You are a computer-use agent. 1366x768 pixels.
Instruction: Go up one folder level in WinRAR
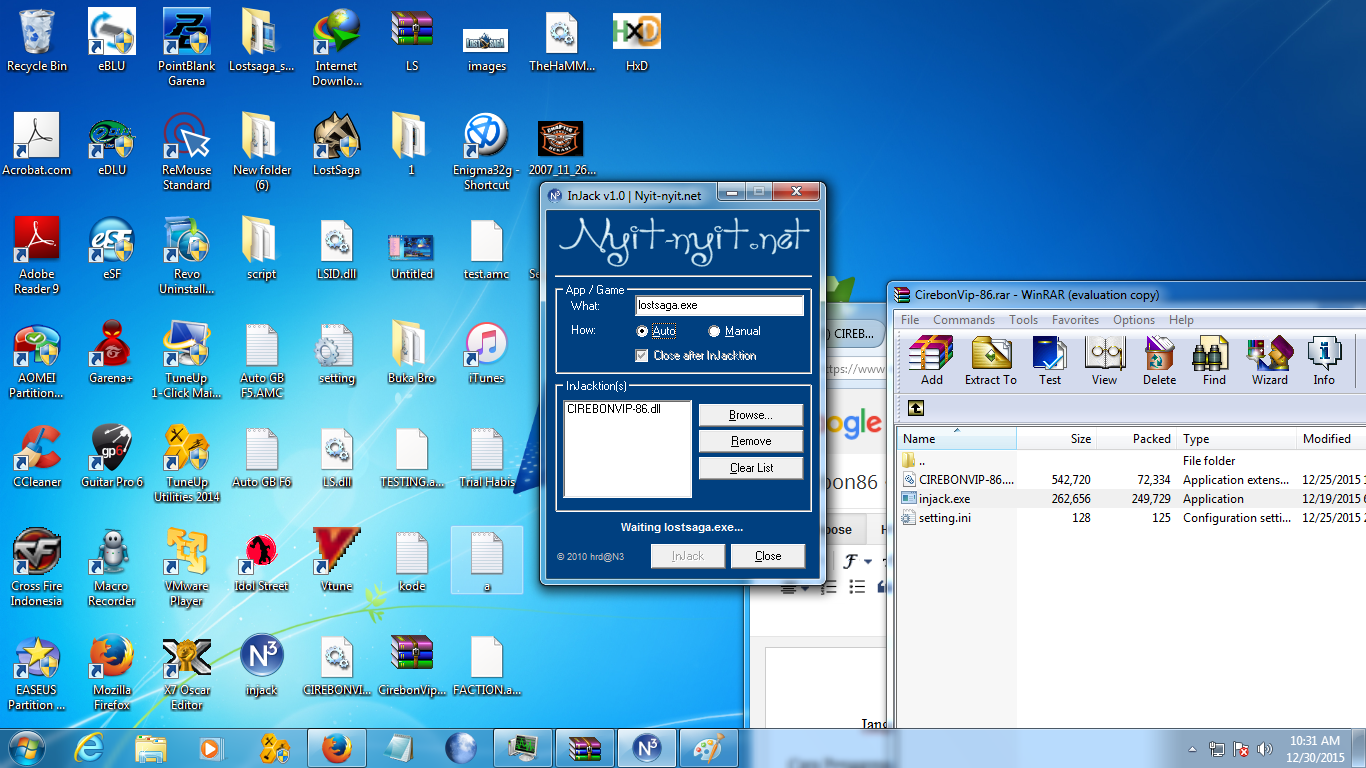point(916,408)
